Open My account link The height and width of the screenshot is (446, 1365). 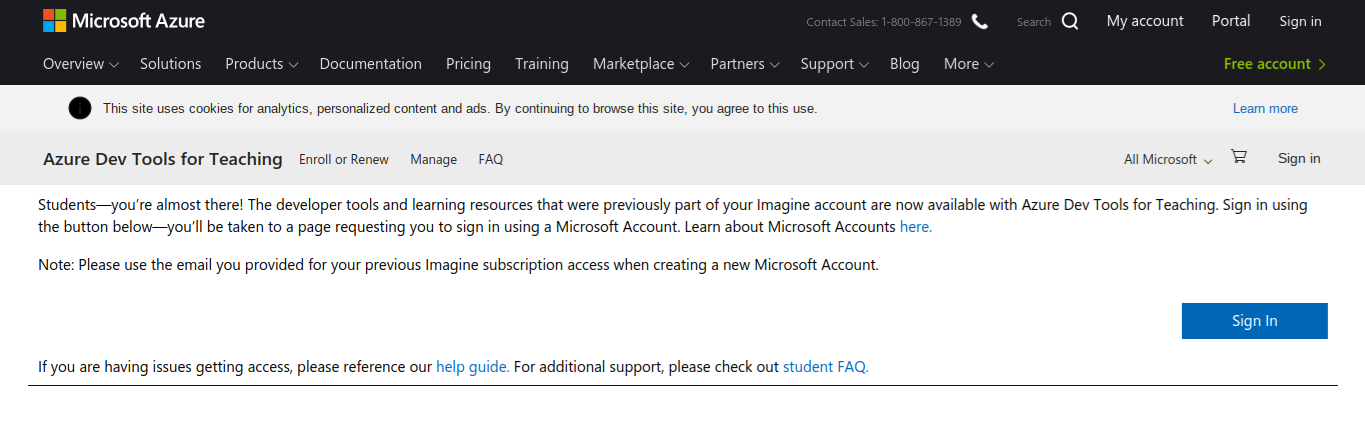click(1145, 21)
